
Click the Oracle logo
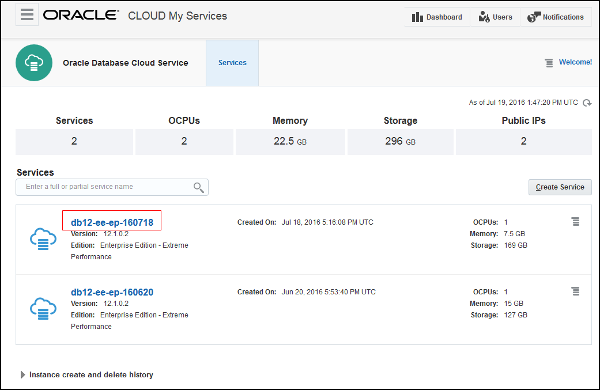click(81, 15)
